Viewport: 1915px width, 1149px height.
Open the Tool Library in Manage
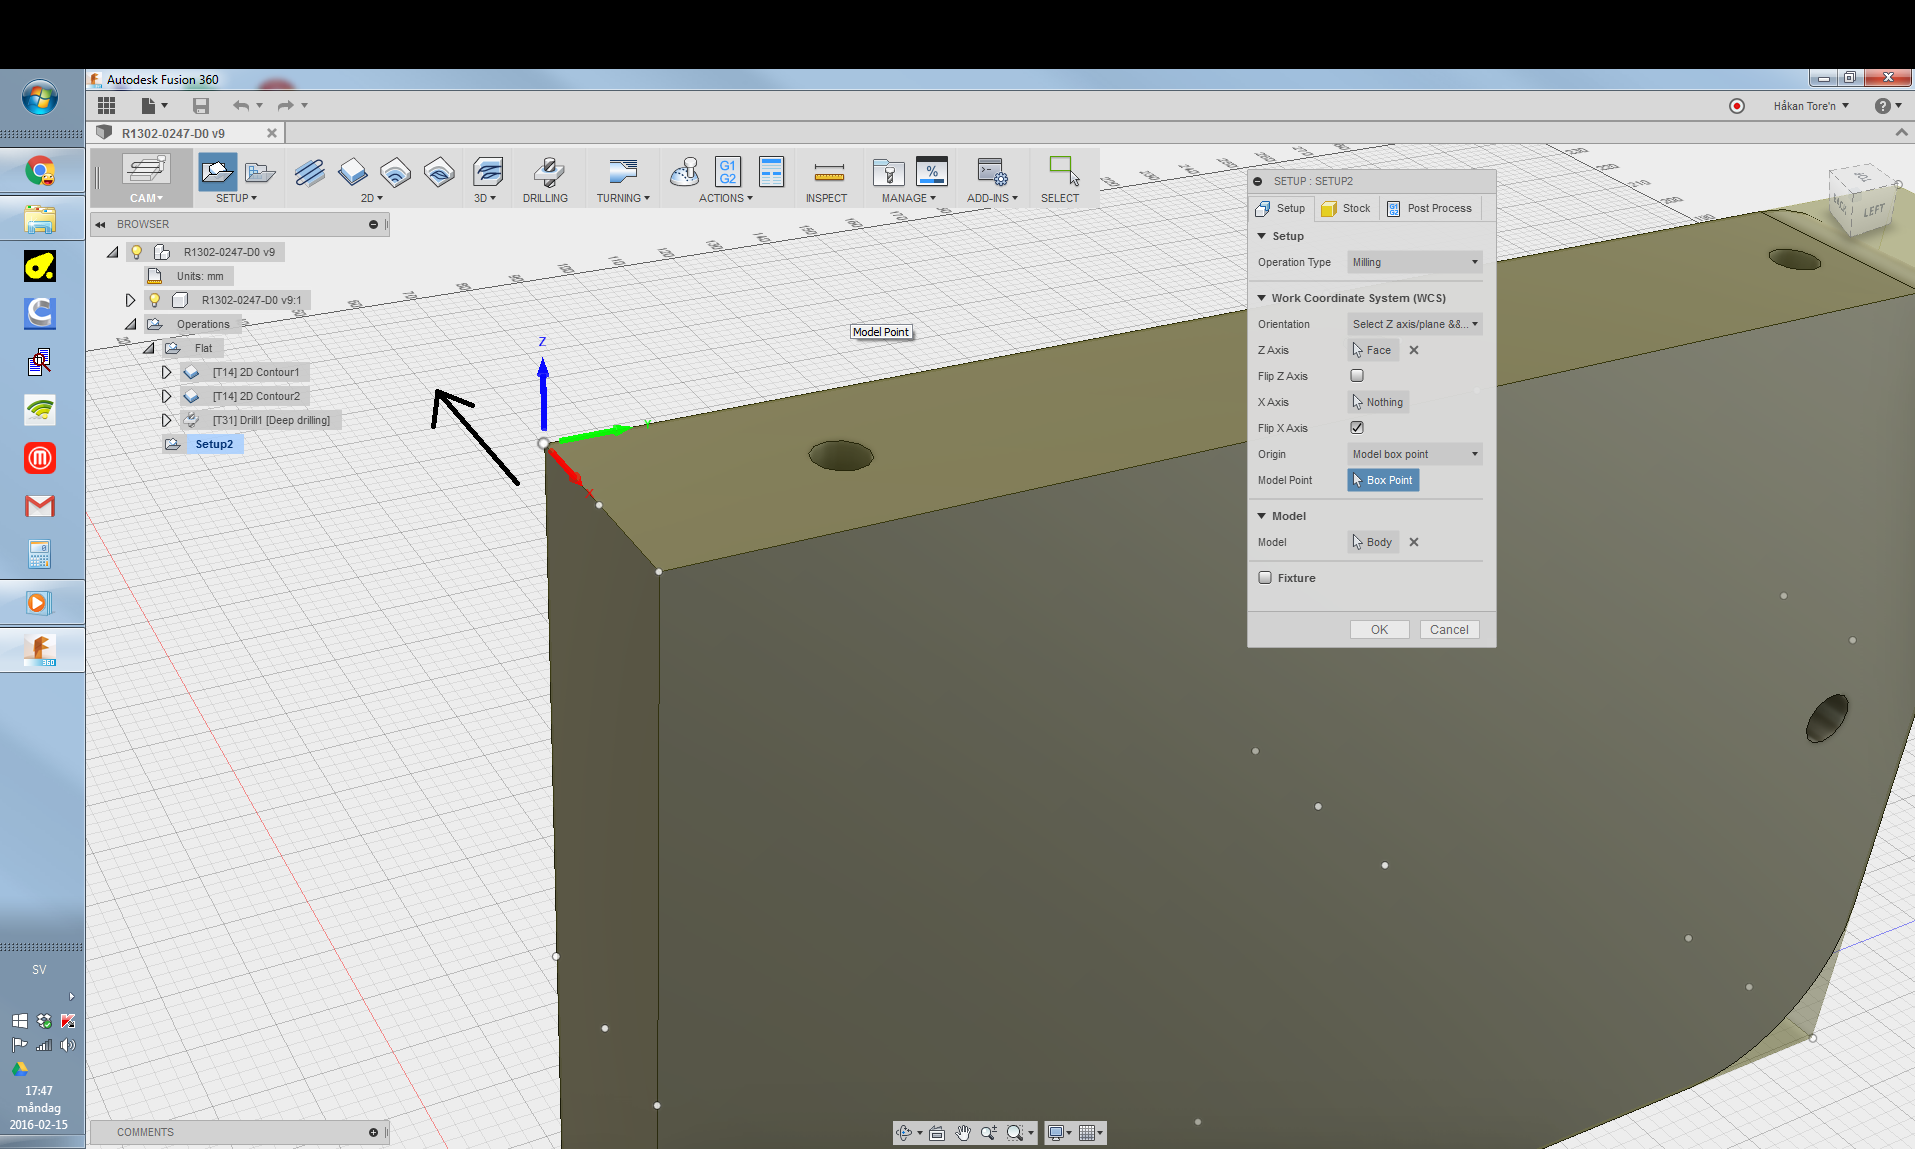[887, 172]
